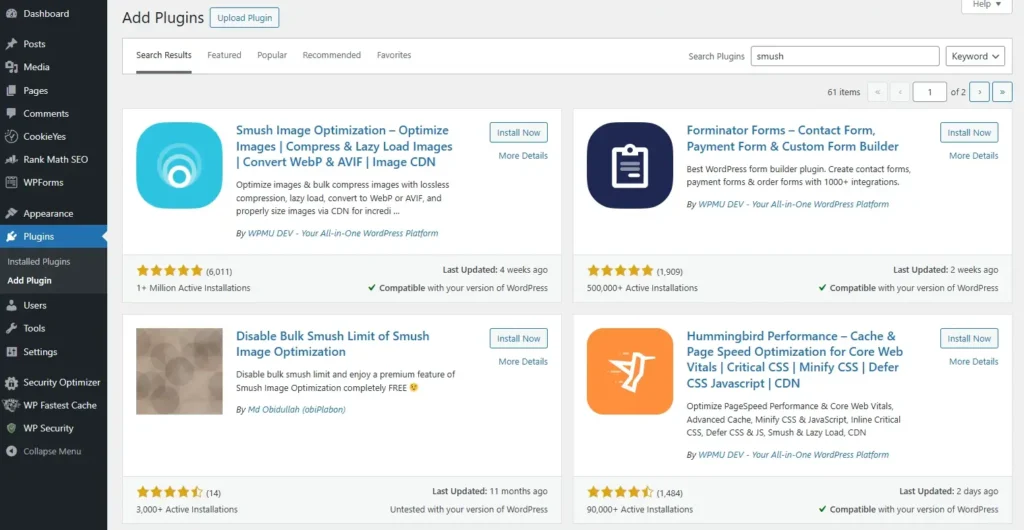
Task: Click the Posts pushpin icon
Action: point(11,44)
